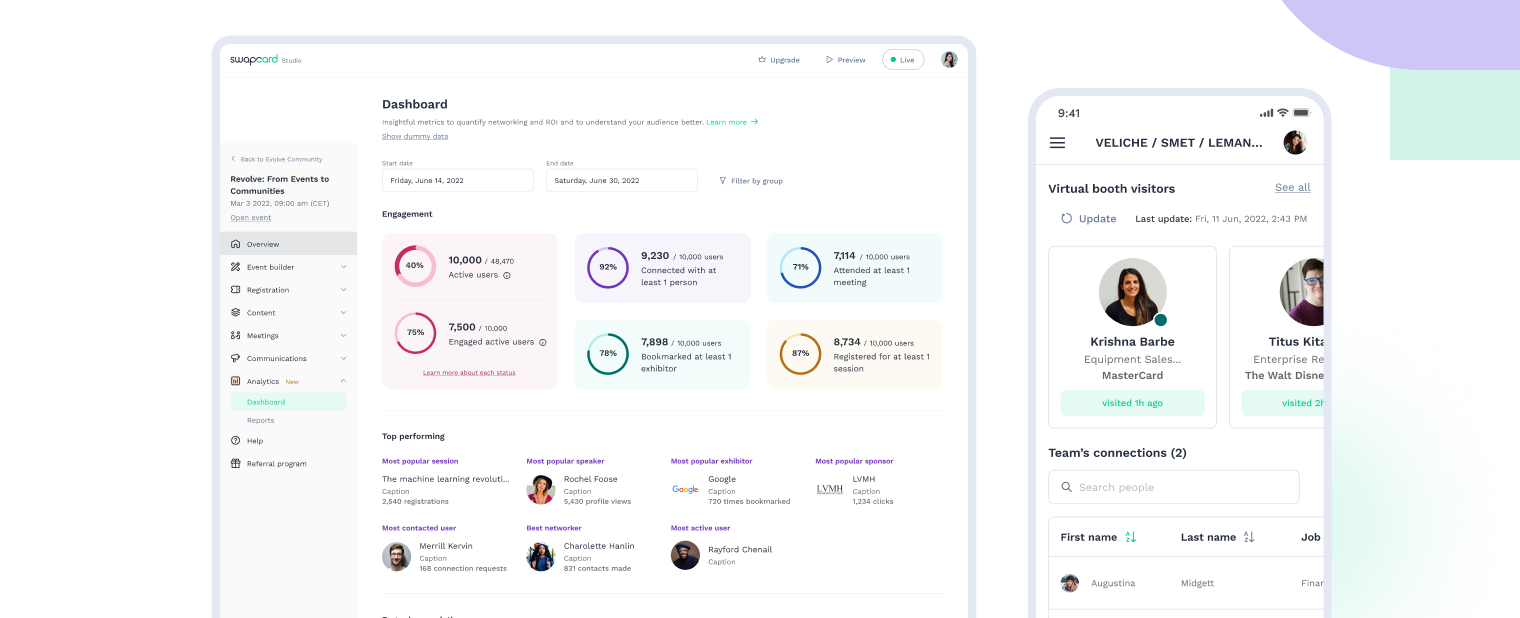Click the Google exhibitor logo
The height and width of the screenshot is (618, 1520).
pos(685,489)
